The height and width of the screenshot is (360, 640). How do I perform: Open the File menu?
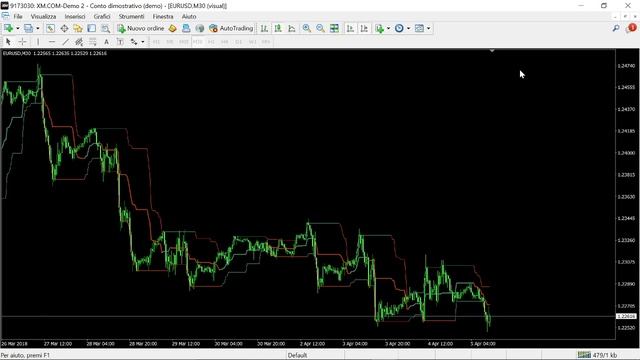point(18,16)
